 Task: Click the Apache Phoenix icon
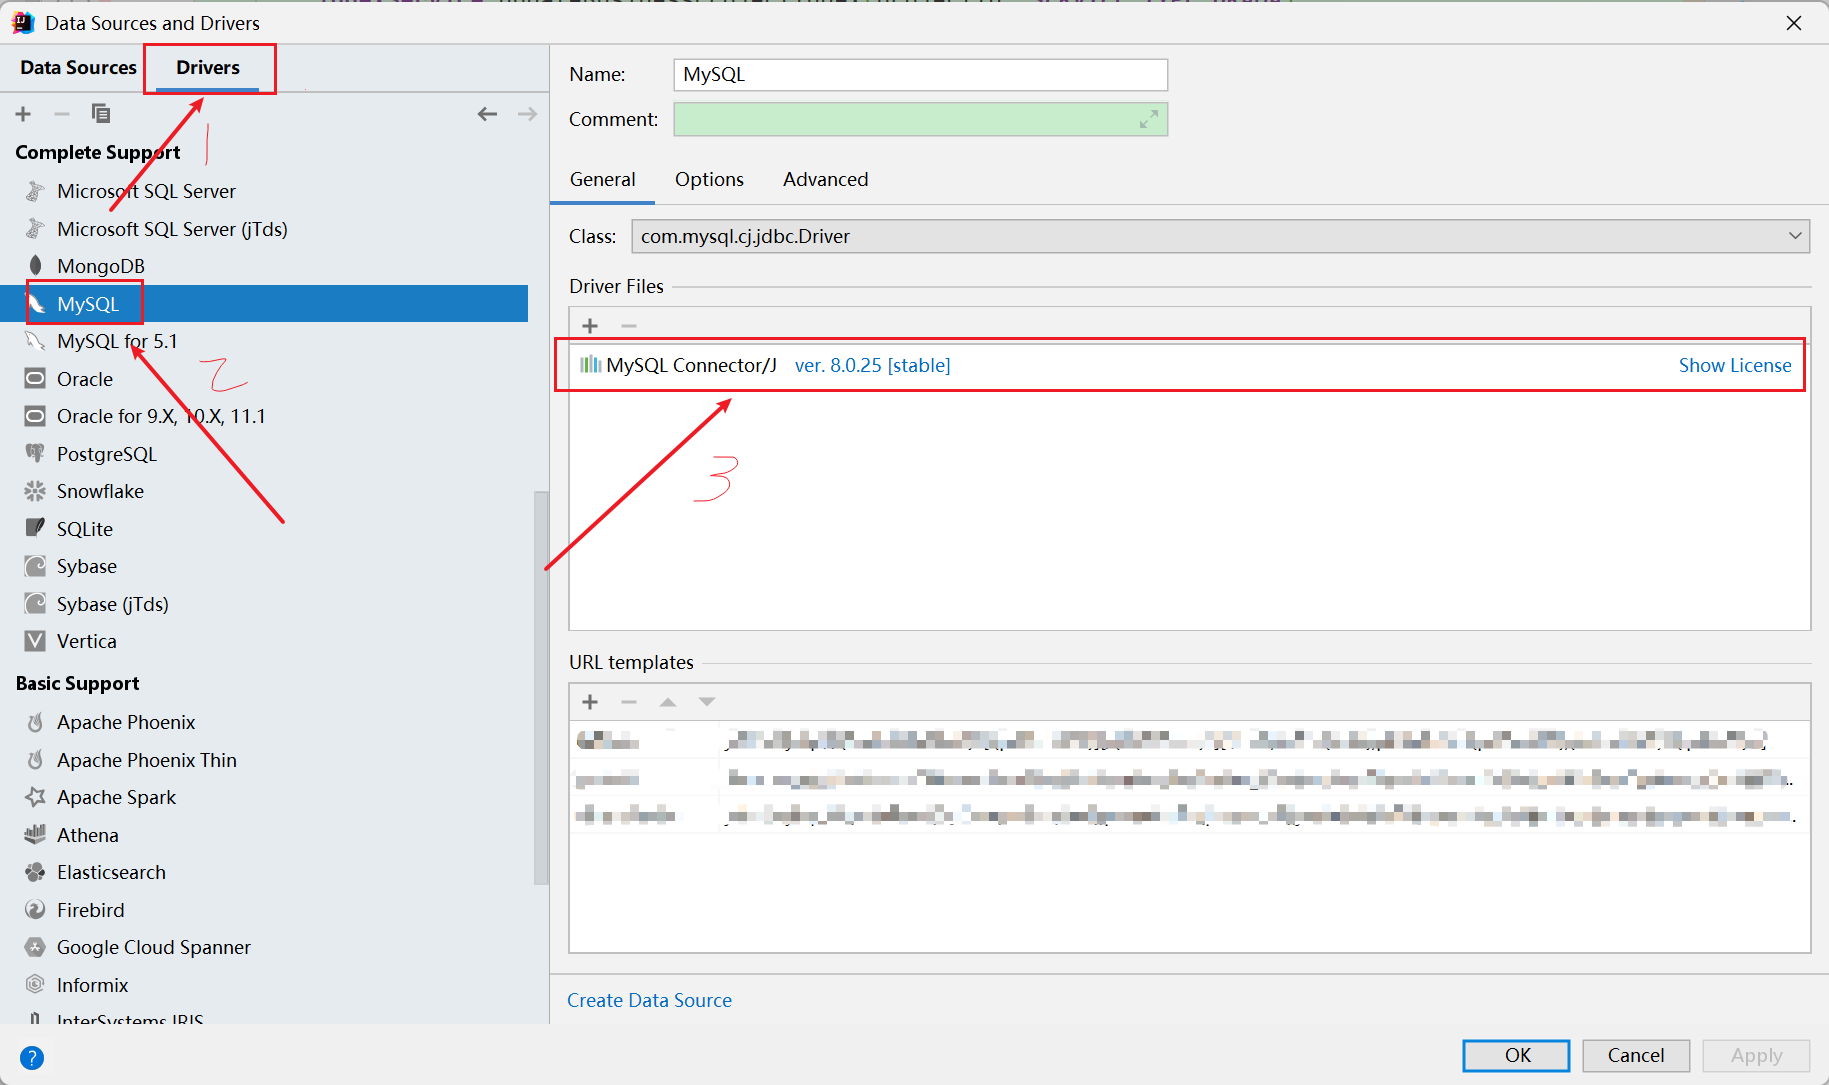[x=35, y=722]
